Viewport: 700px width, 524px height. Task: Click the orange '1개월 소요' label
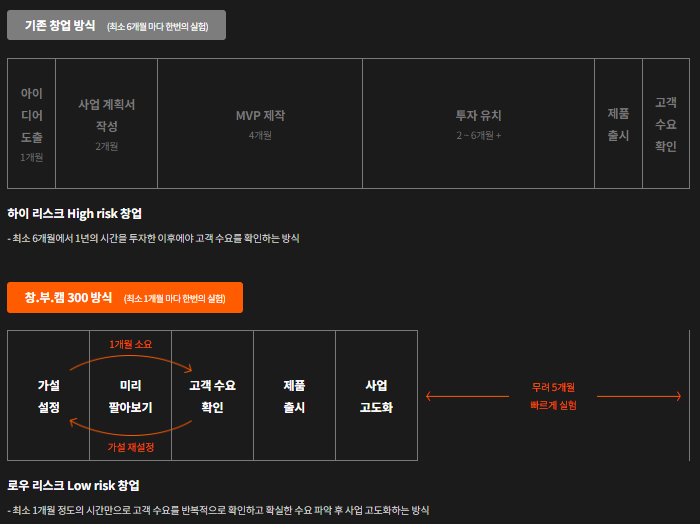tap(130, 344)
